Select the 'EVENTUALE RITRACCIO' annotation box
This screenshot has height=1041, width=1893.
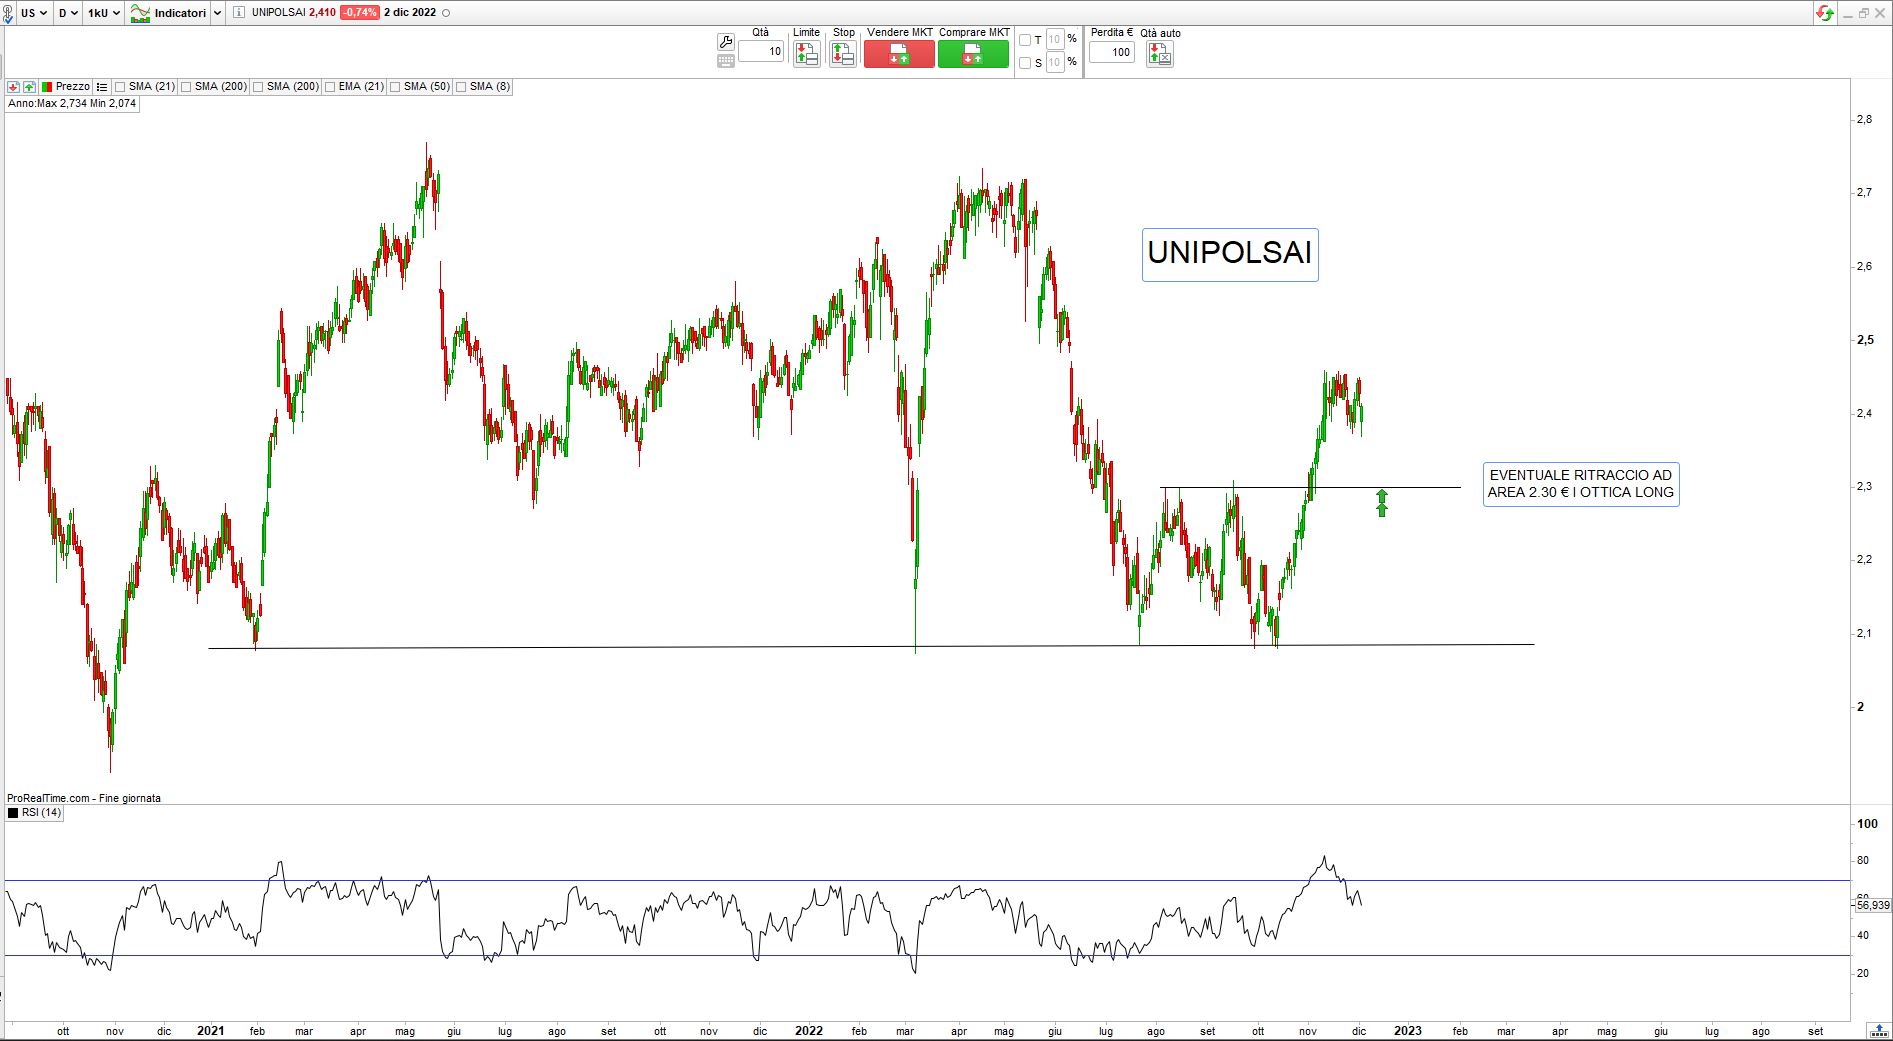[1581, 484]
